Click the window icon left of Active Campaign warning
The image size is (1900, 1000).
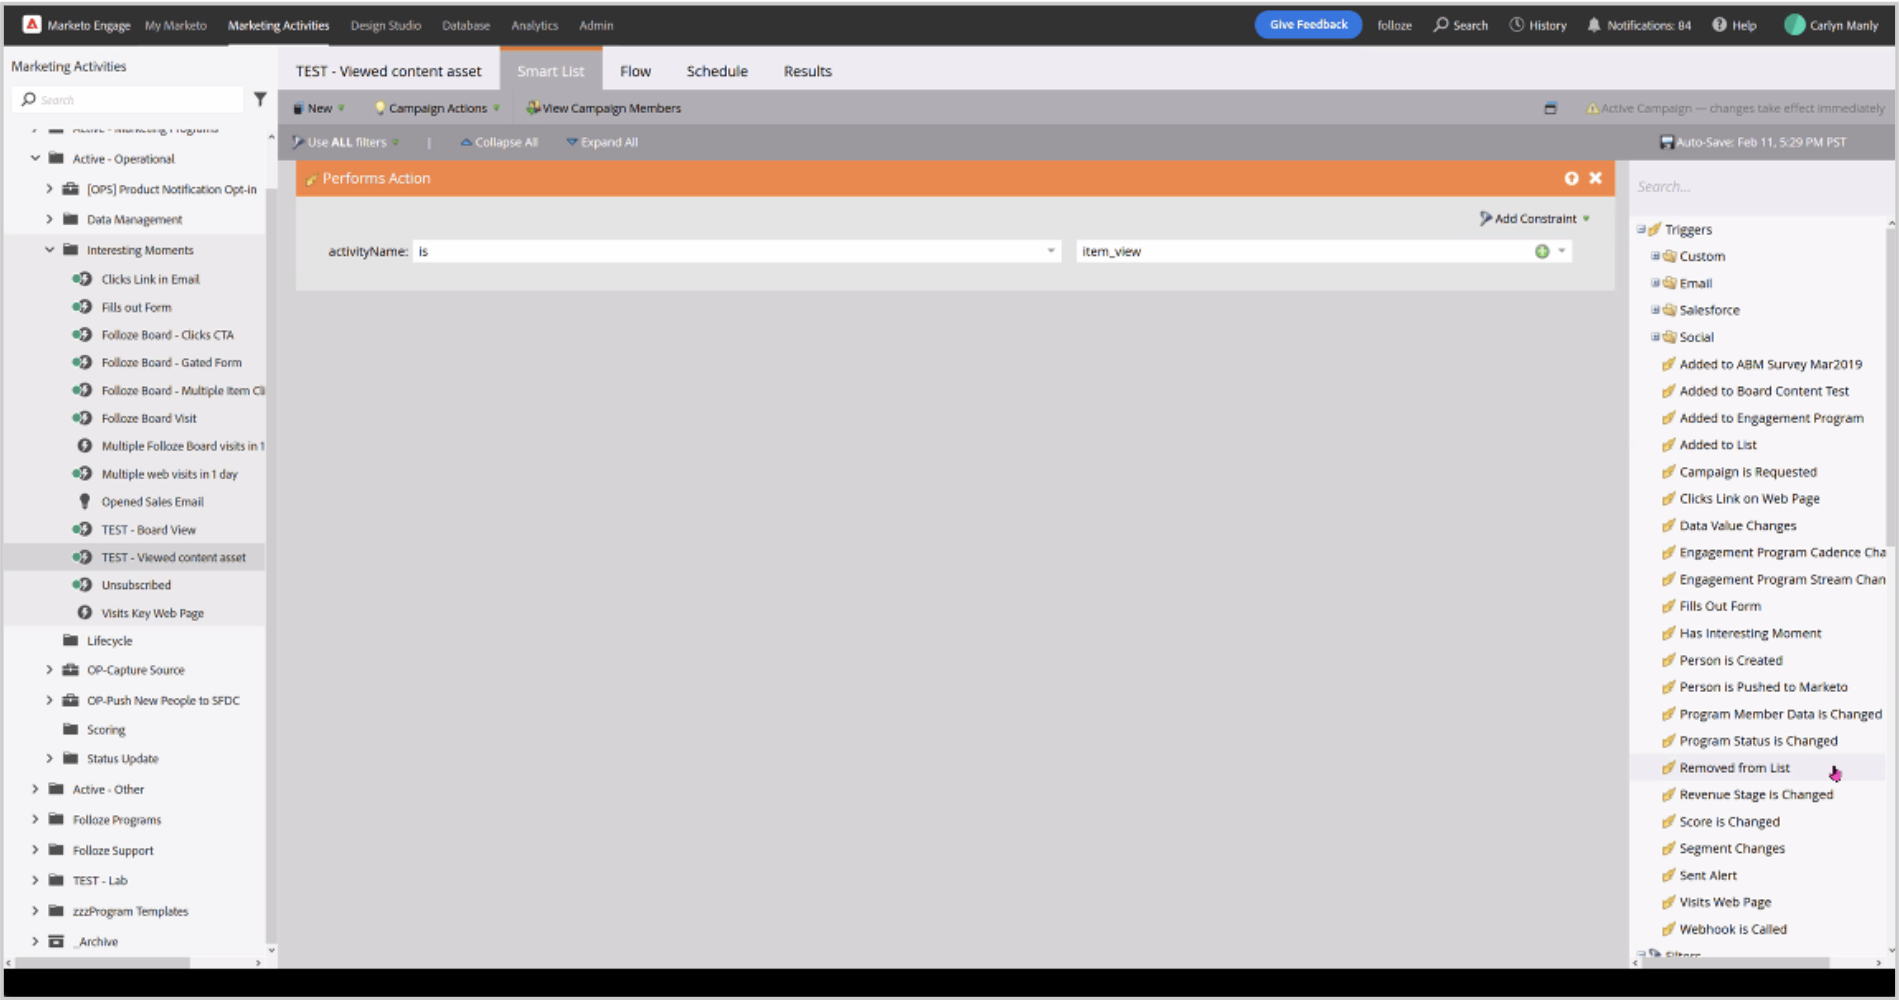1550,108
